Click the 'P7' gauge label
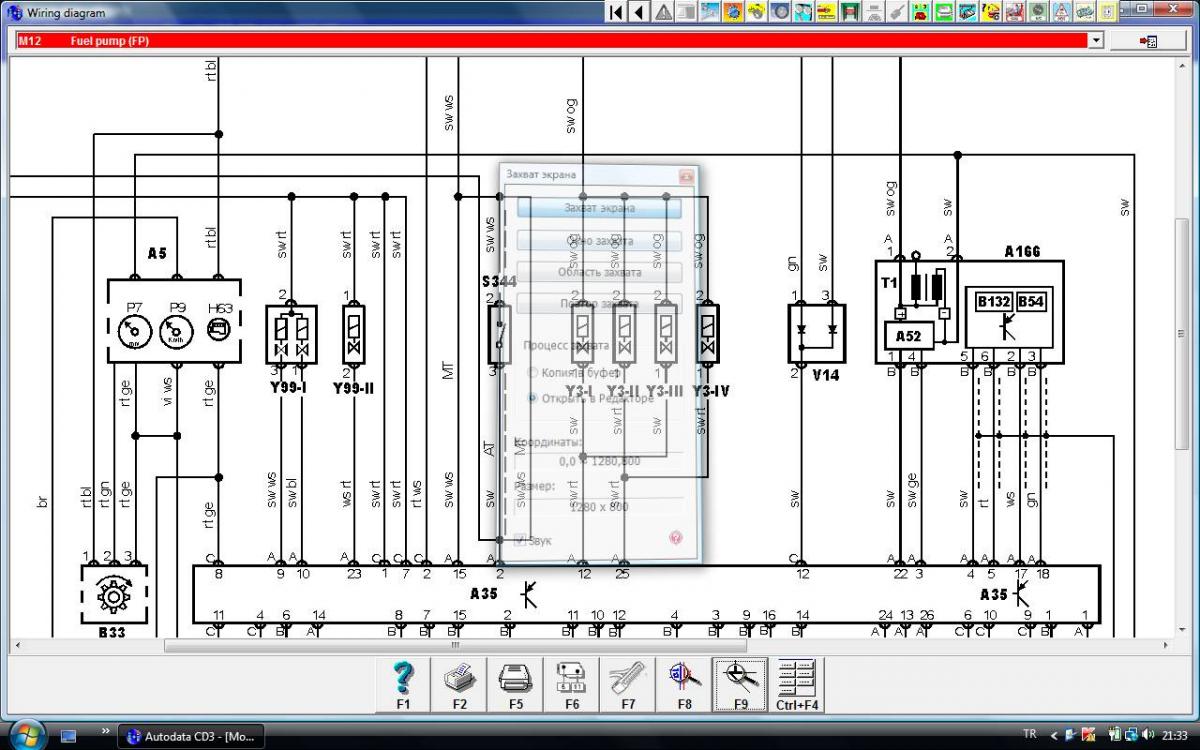1200x750 pixels. [134, 307]
